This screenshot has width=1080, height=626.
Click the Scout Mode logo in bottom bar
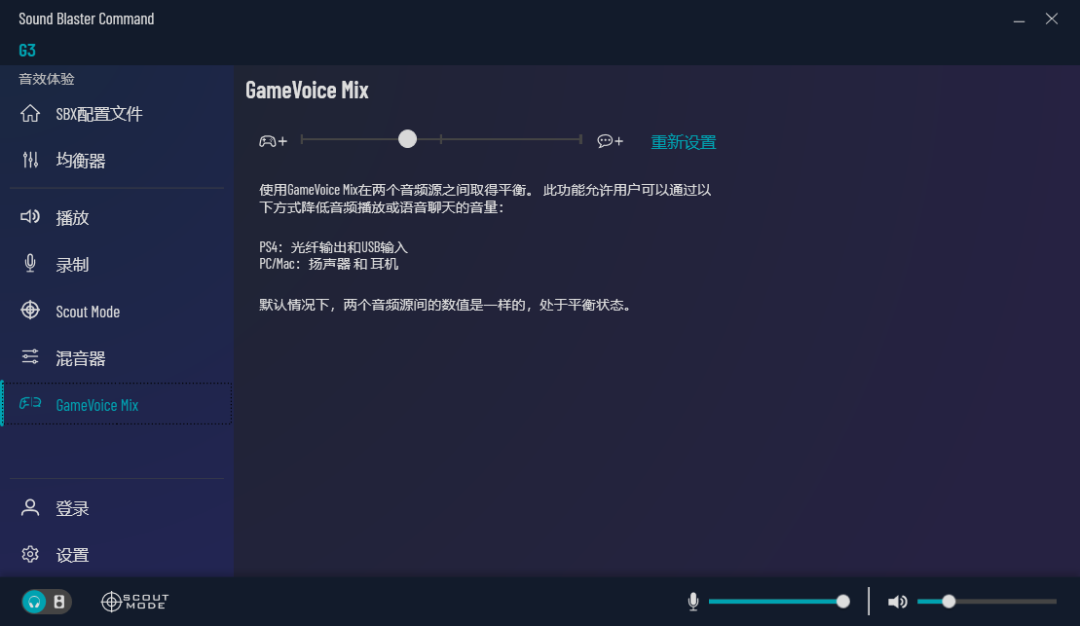[135, 601]
